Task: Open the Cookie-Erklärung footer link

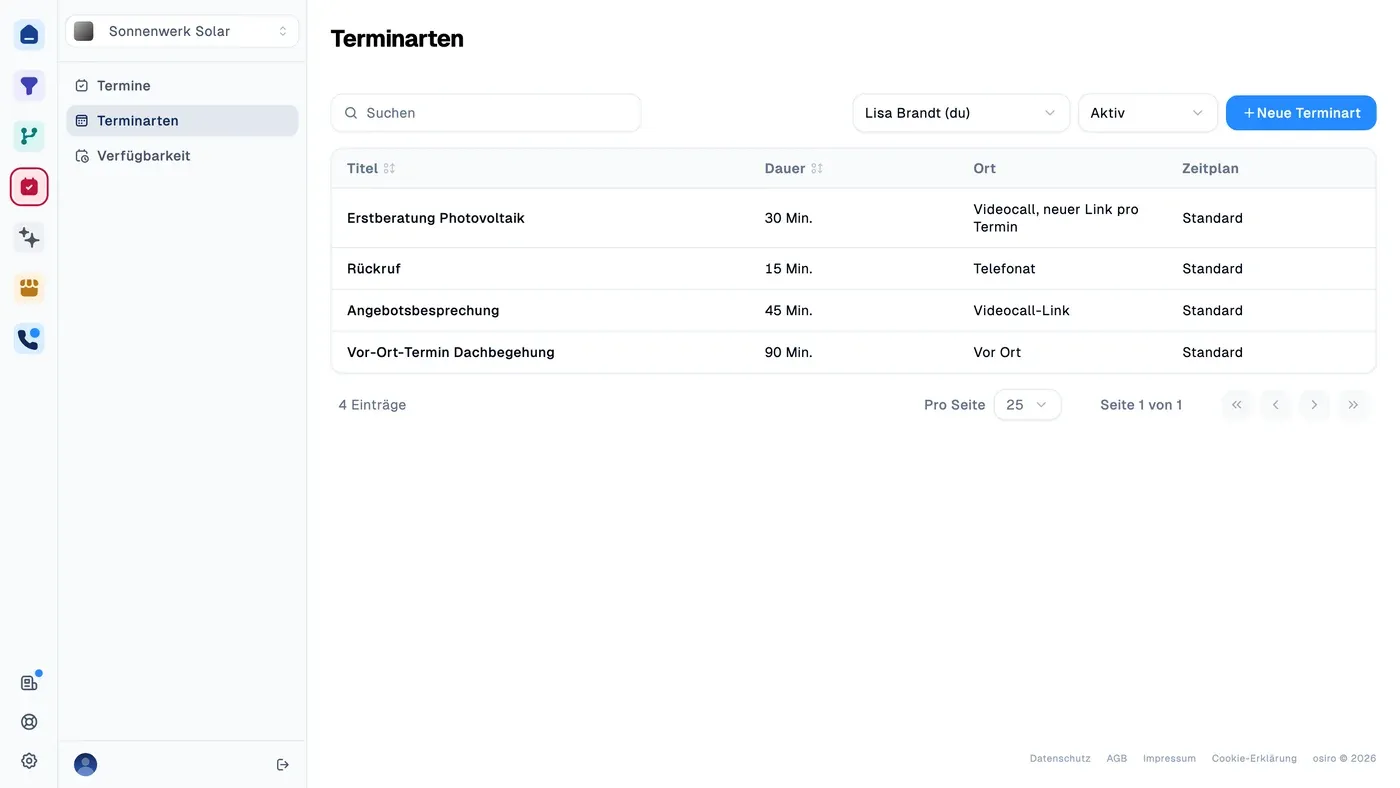Action: pos(1254,759)
